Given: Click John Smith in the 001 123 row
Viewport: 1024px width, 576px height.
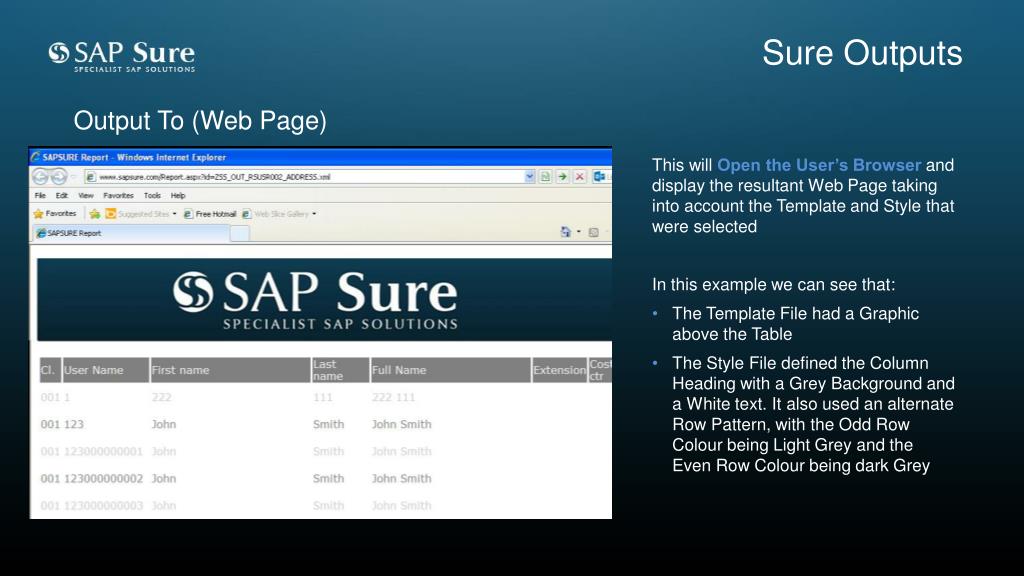Looking at the screenshot, I should (402, 424).
